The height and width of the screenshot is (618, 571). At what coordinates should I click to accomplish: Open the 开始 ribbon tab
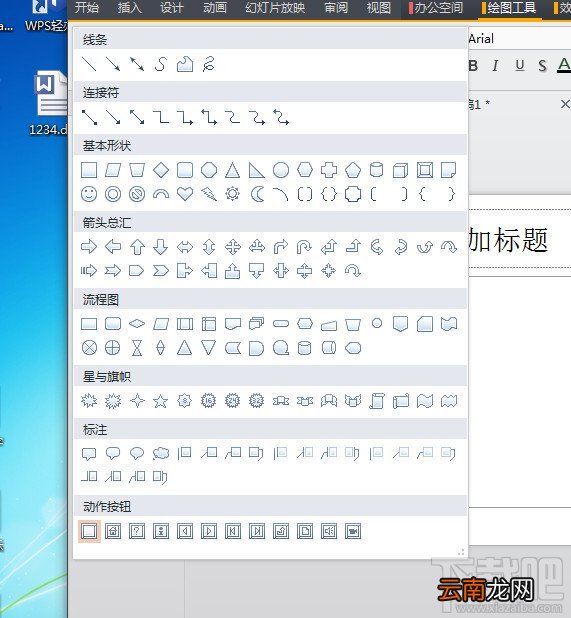[87, 7]
